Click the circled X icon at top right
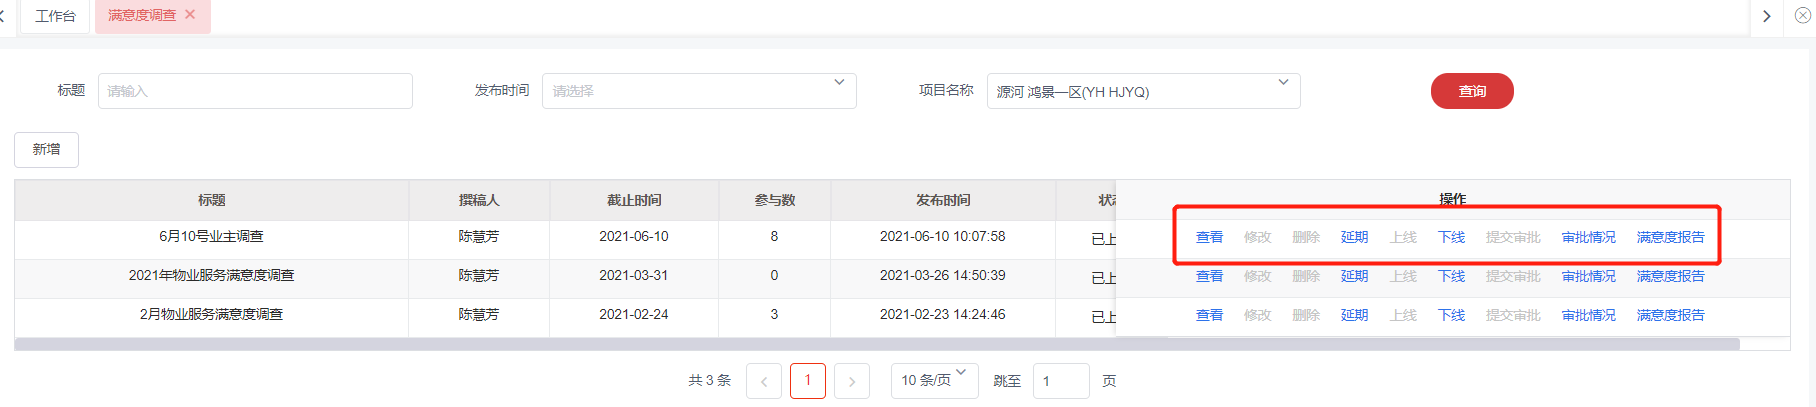 coord(1802,15)
